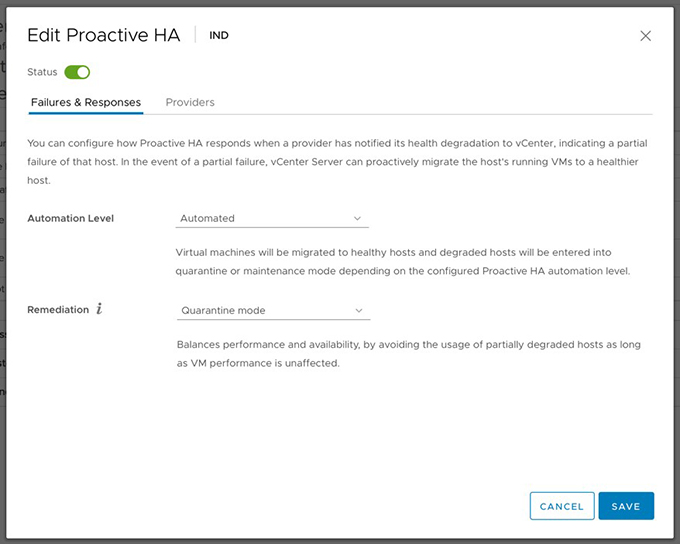Click the Edit Proactive HA title
The width and height of the screenshot is (680, 544).
[104, 35]
